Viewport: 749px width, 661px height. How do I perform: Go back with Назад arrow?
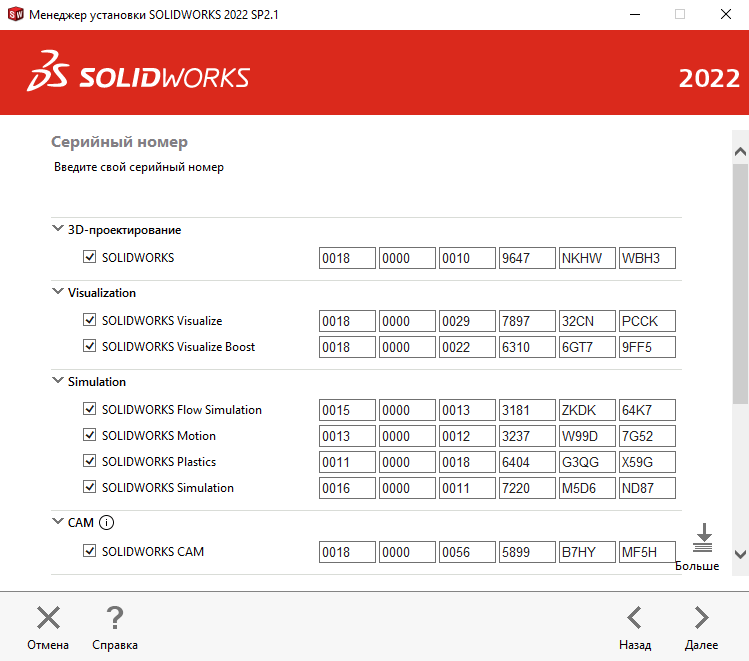click(x=634, y=618)
